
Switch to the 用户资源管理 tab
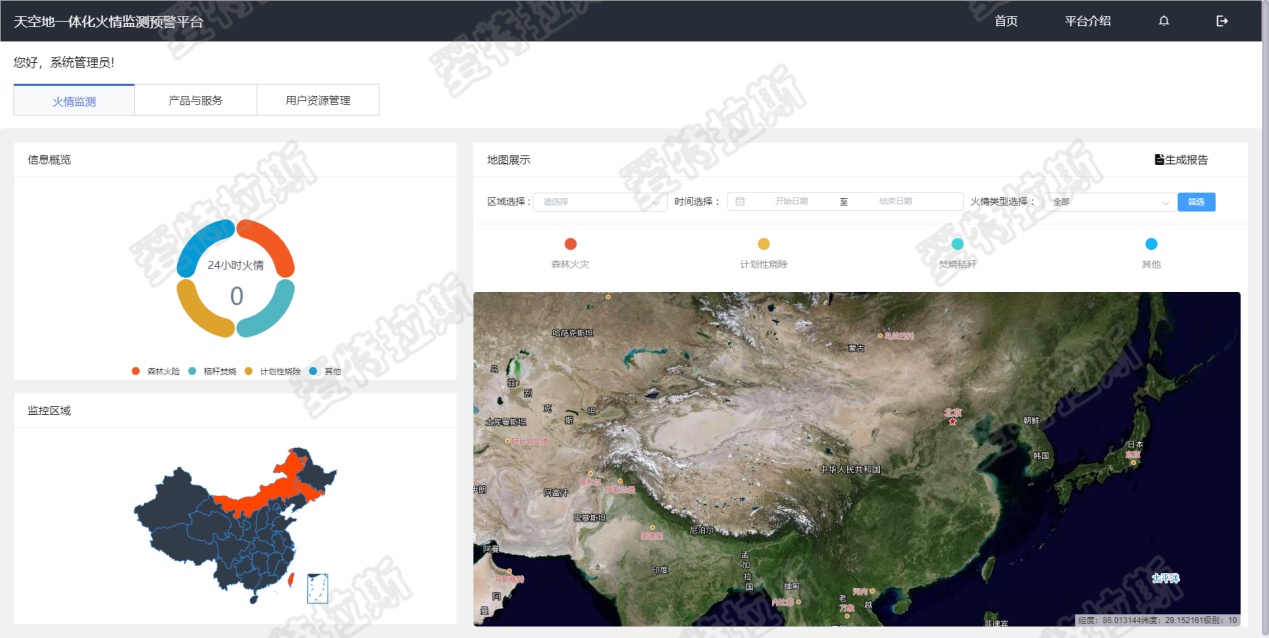pos(318,100)
